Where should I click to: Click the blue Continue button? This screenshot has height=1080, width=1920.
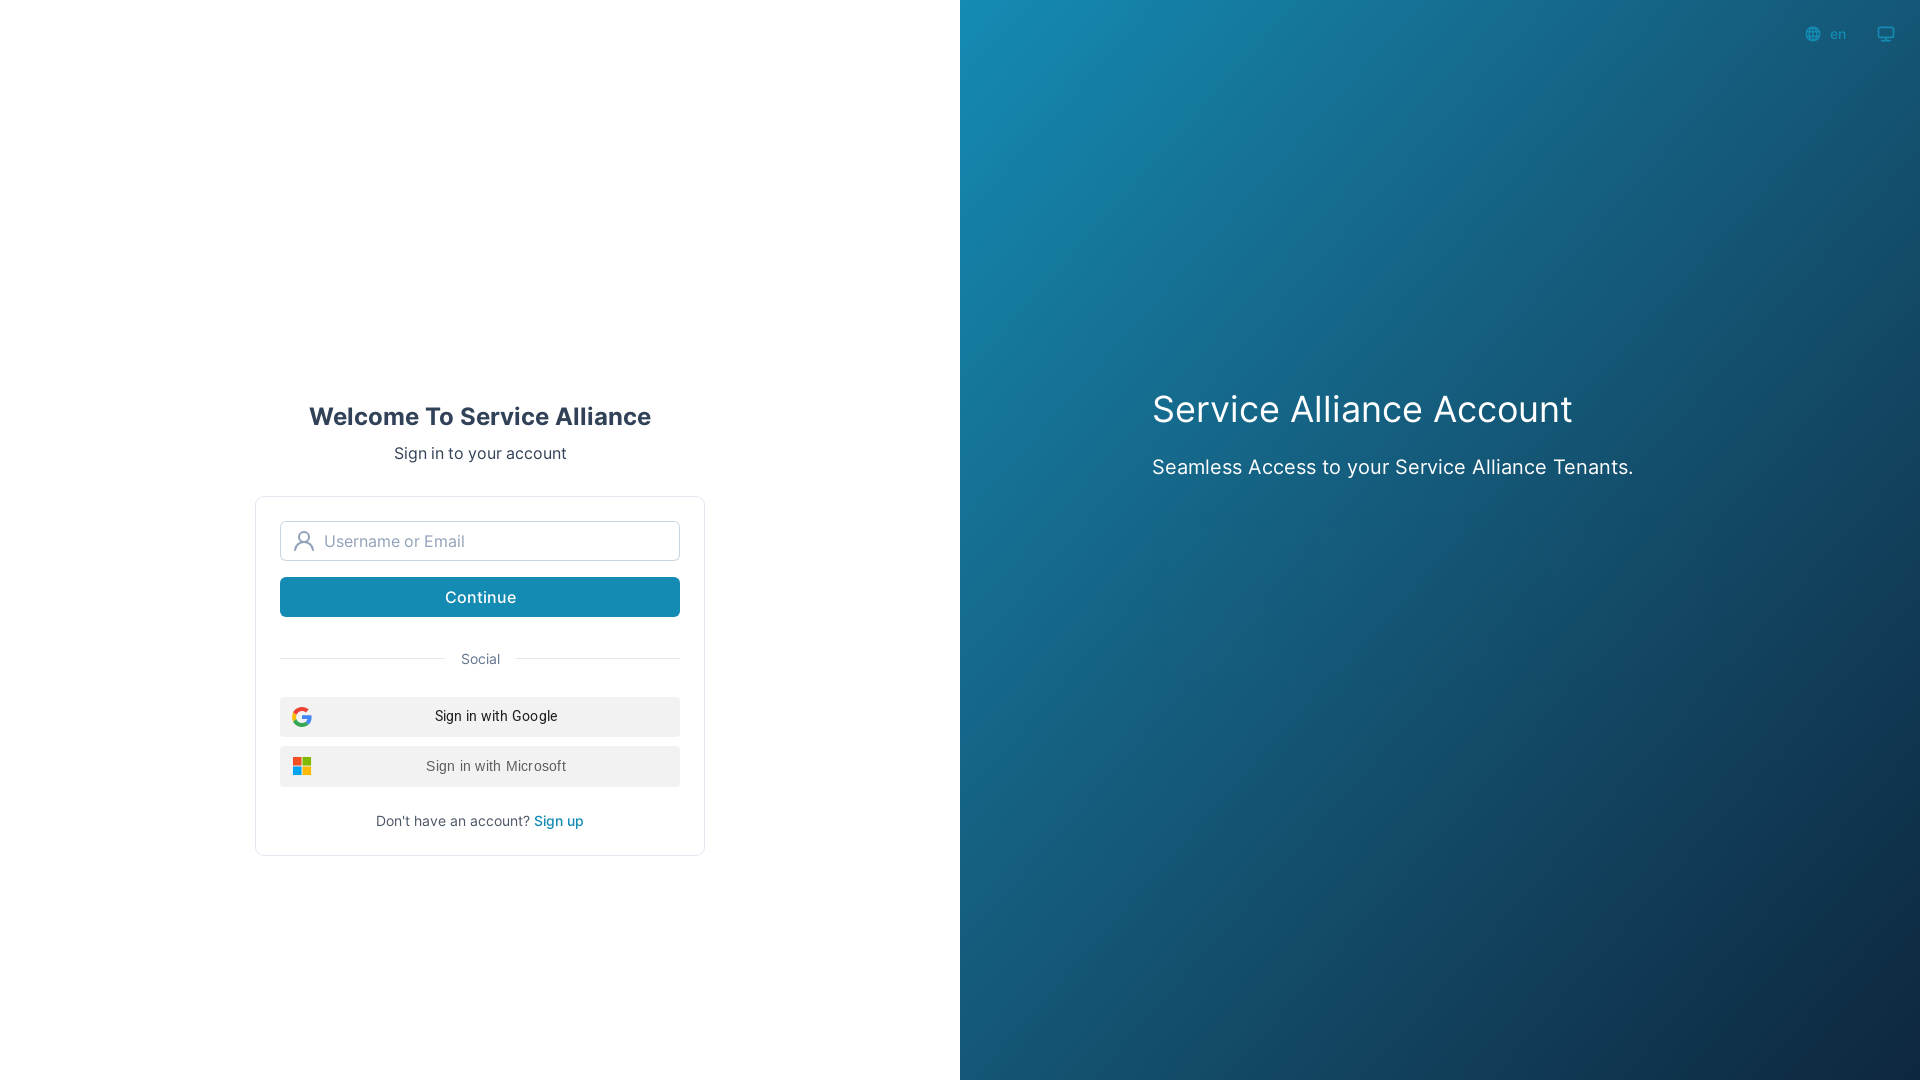[480, 597]
